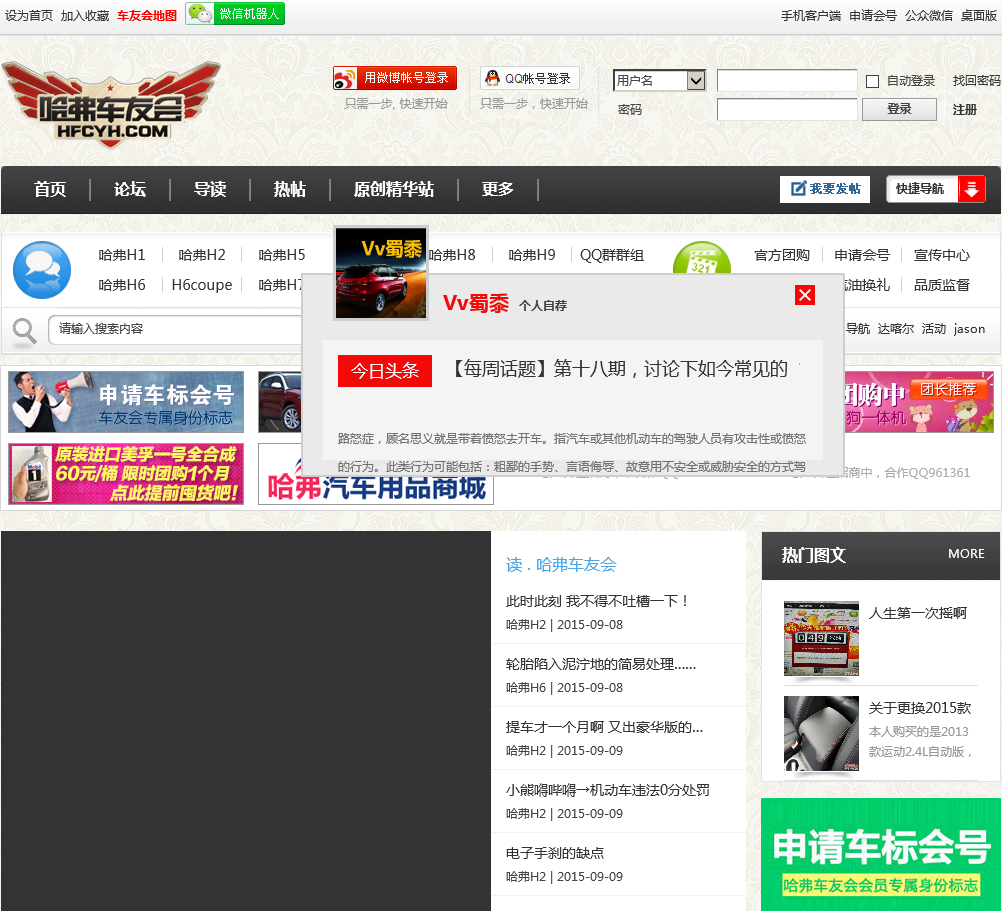This screenshot has width=1002, height=911.
Task: Open post 小熊嘚哔嘚→机动车违法0分处罚
Action: pos(608,790)
